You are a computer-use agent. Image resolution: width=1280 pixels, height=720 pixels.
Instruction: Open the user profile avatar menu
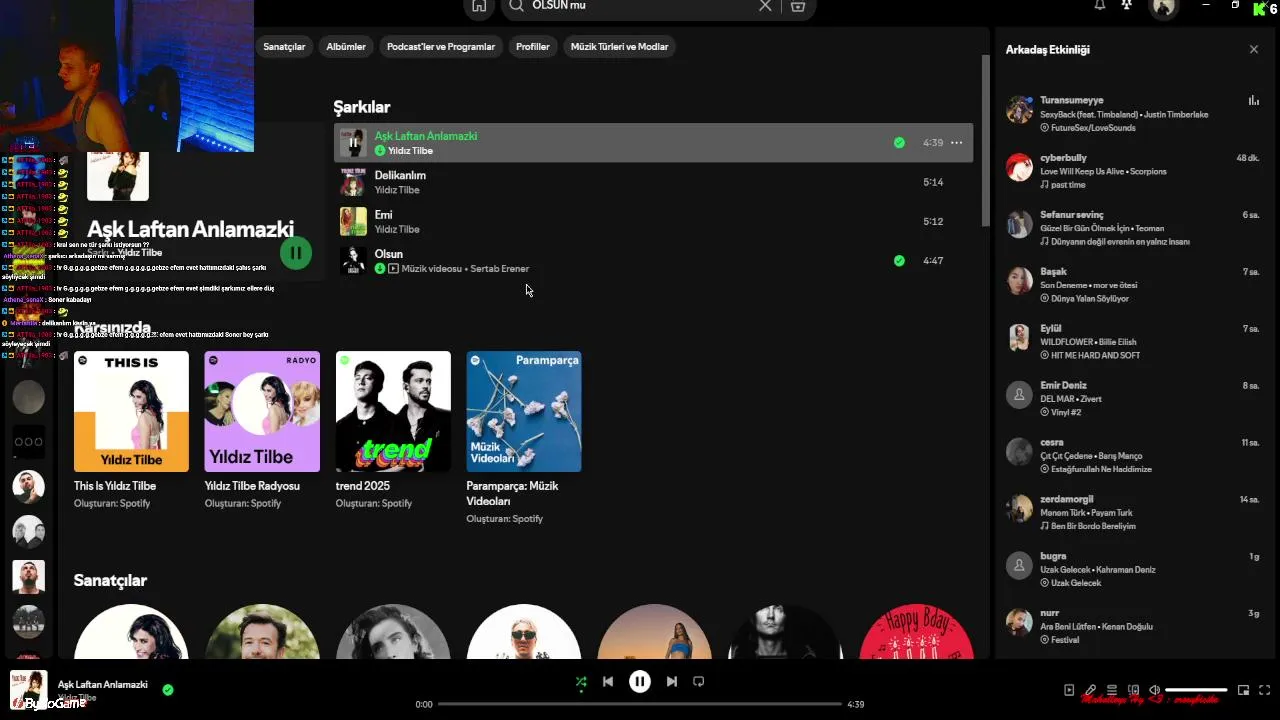point(1164,7)
